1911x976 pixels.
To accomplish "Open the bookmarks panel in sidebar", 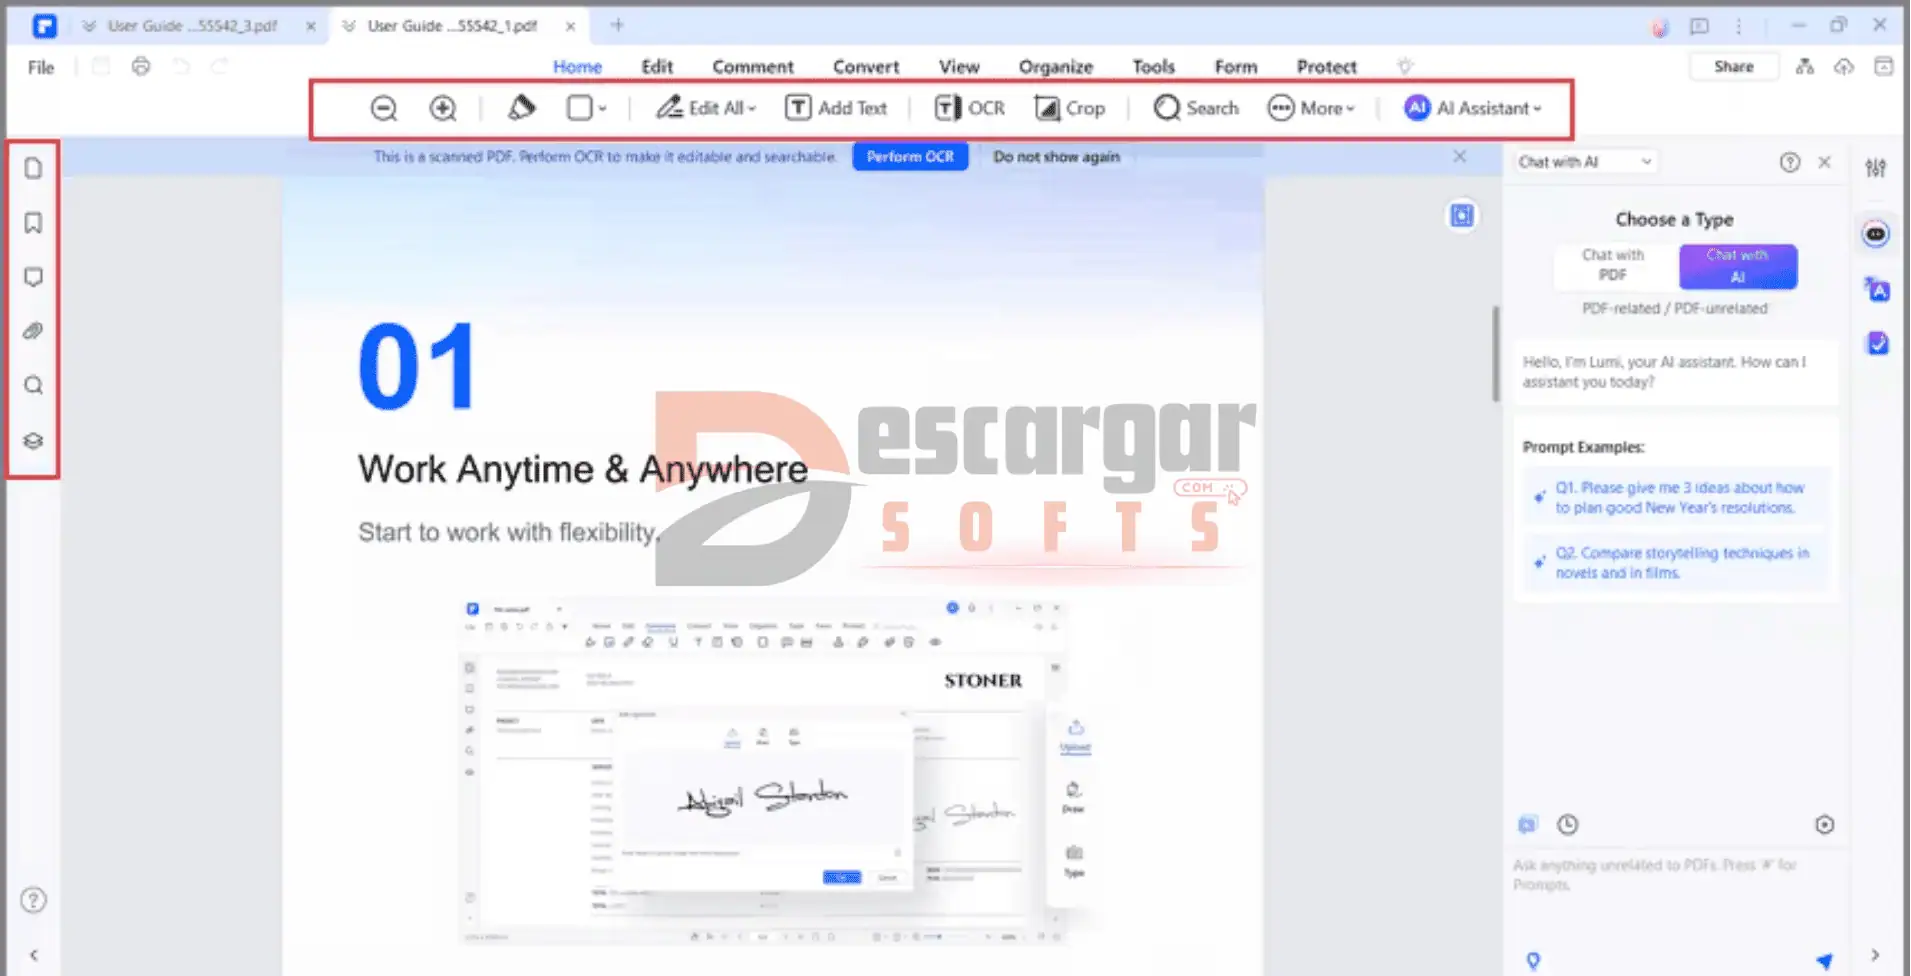I will coord(33,223).
